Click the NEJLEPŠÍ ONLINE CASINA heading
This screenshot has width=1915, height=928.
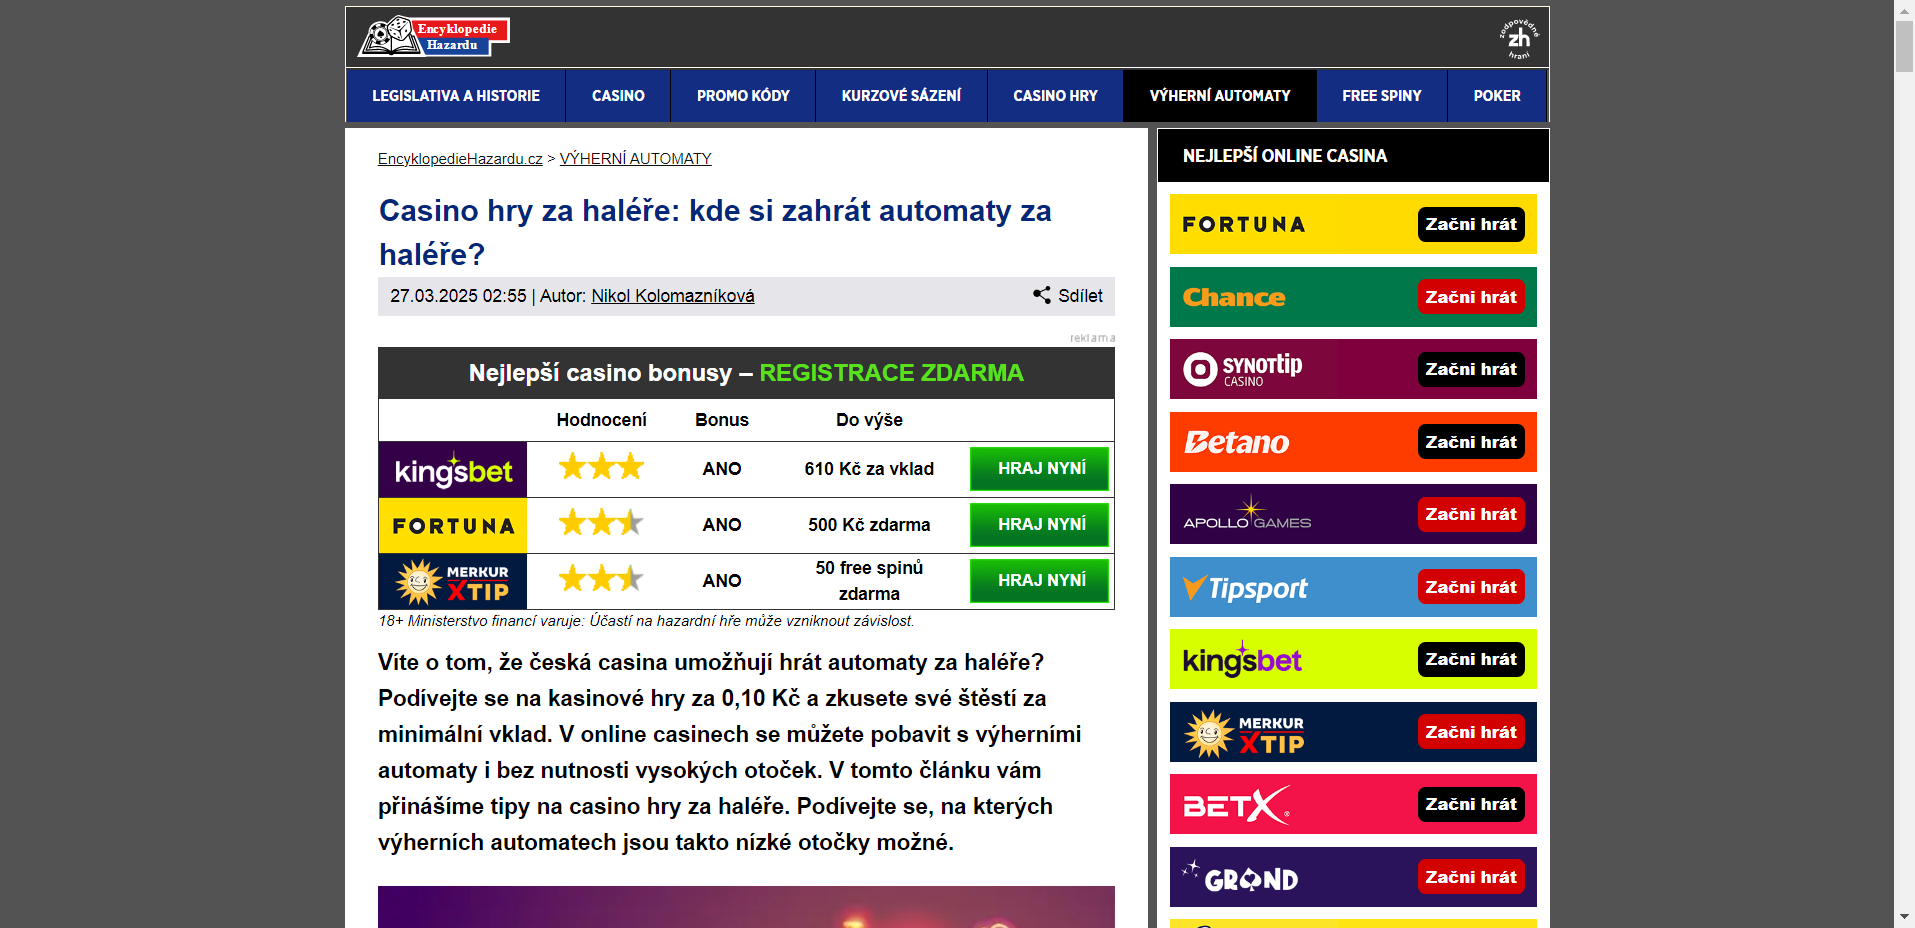(1285, 156)
